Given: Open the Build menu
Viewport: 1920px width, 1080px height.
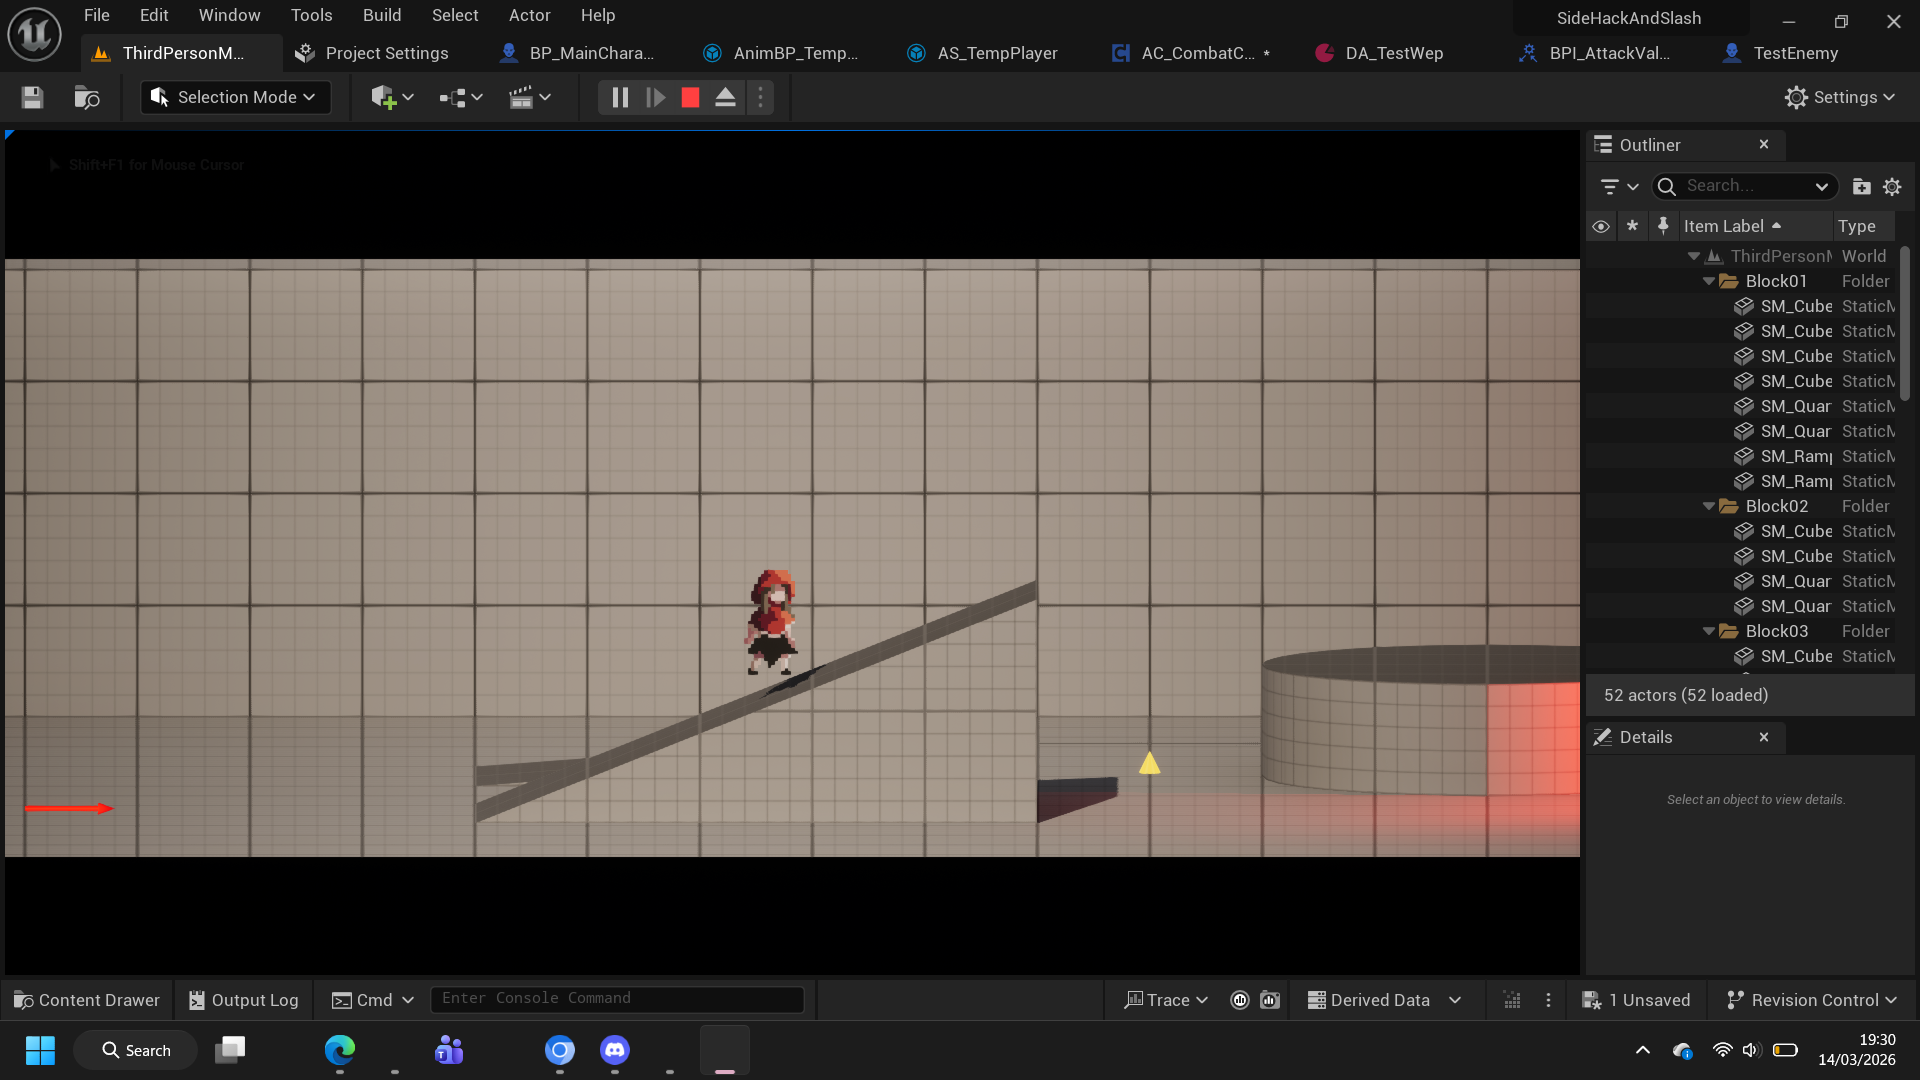Looking at the screenshot, I should point(381,15).
